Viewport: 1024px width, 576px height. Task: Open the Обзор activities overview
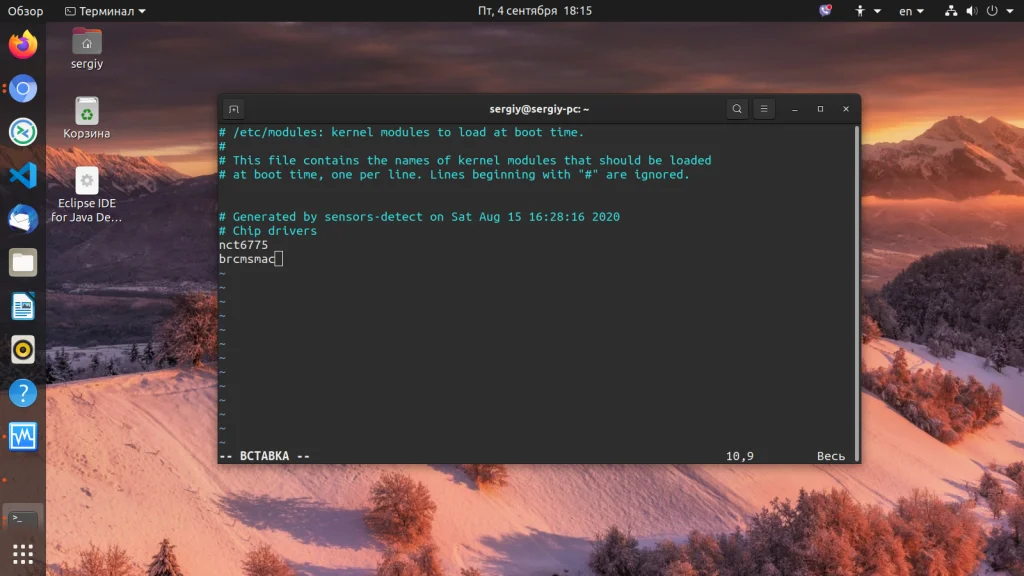[x=25, y=11]
